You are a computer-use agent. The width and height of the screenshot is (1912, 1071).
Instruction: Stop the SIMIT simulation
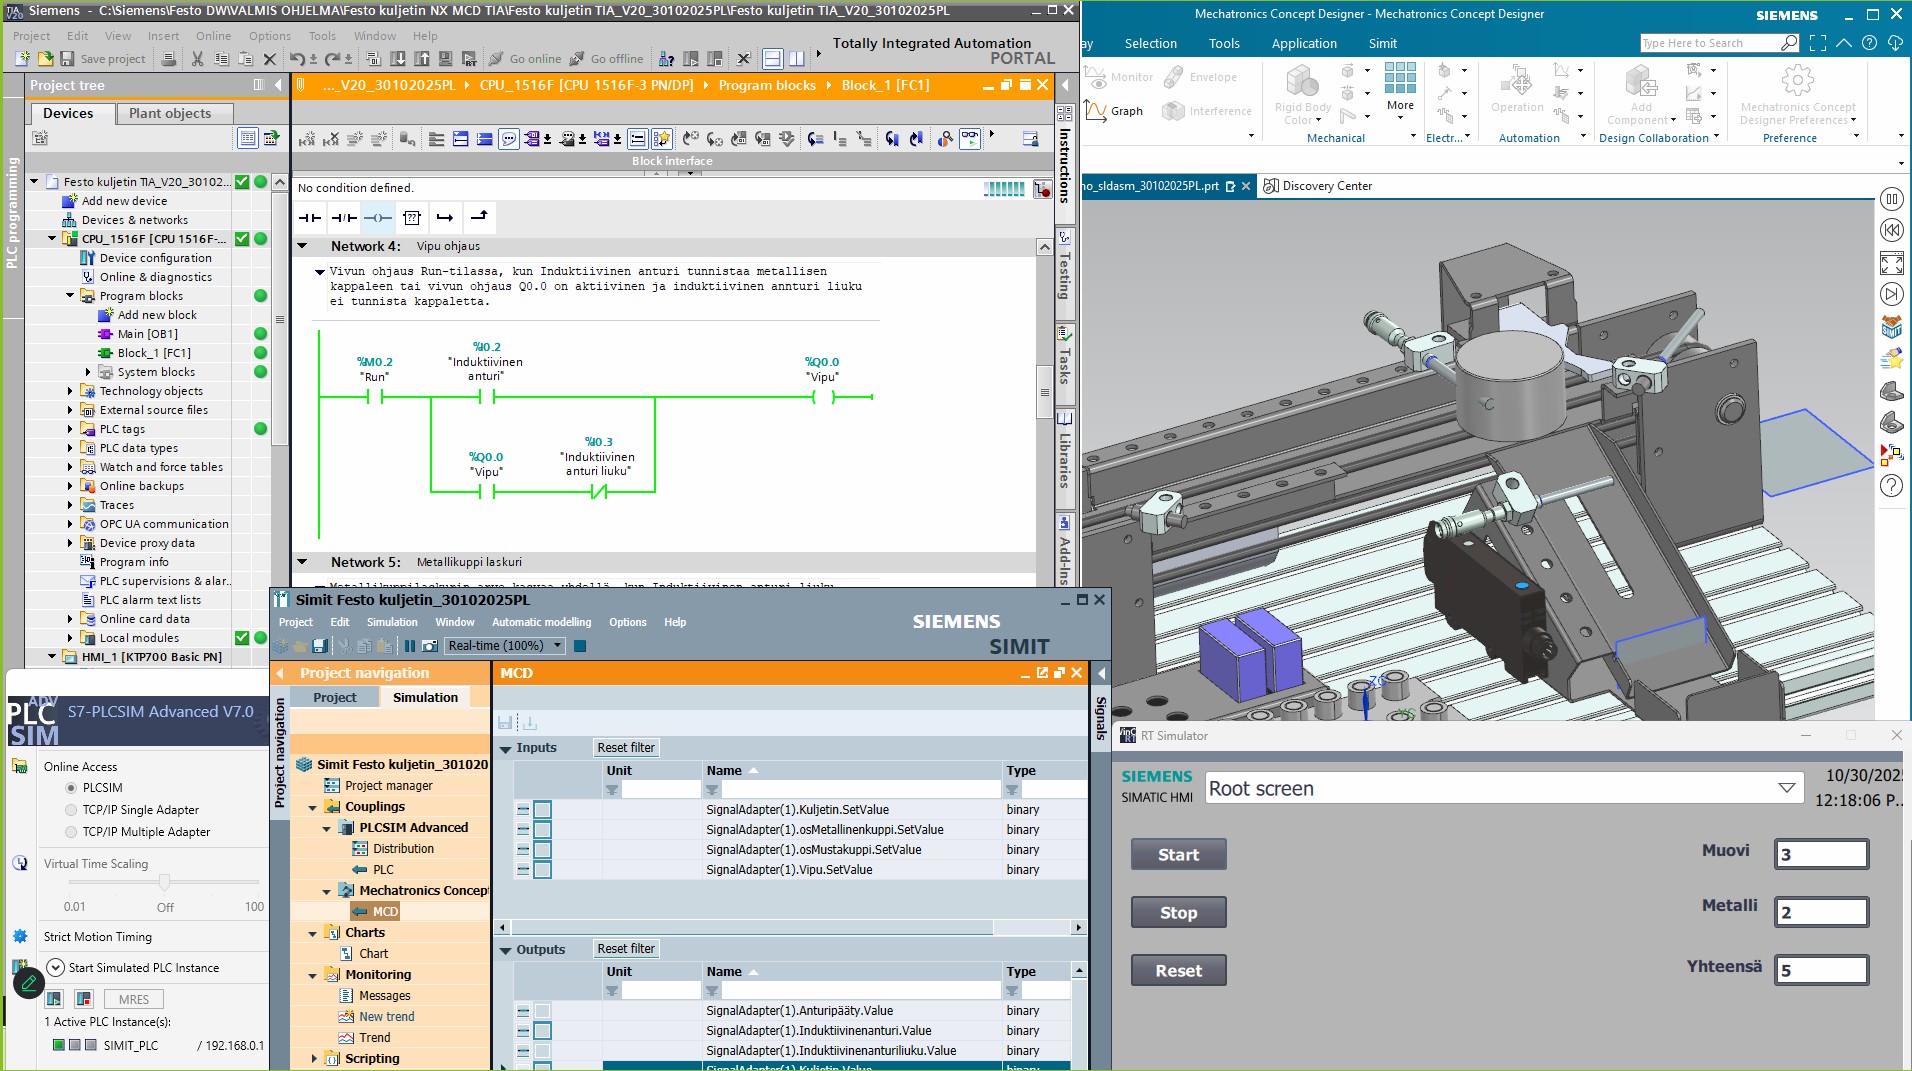coord(580,646)
